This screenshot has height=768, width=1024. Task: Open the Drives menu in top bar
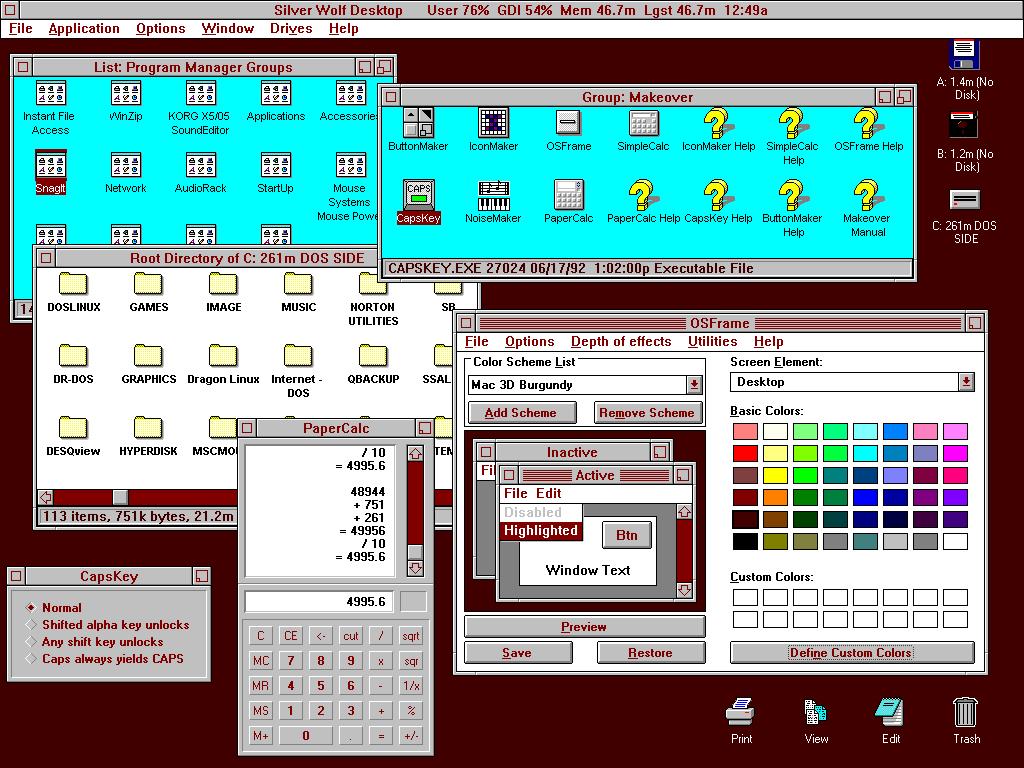[x=291, y=29]
